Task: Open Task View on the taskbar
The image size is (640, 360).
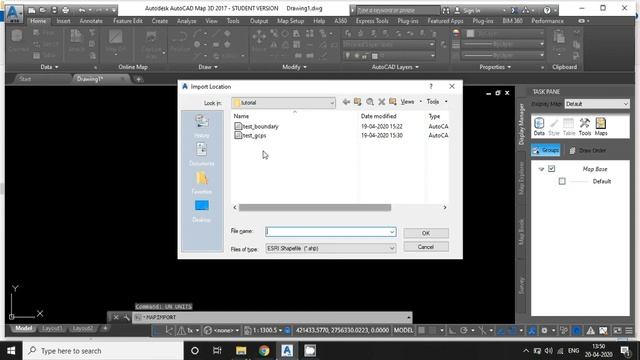Action: click(x=217, y=351)
